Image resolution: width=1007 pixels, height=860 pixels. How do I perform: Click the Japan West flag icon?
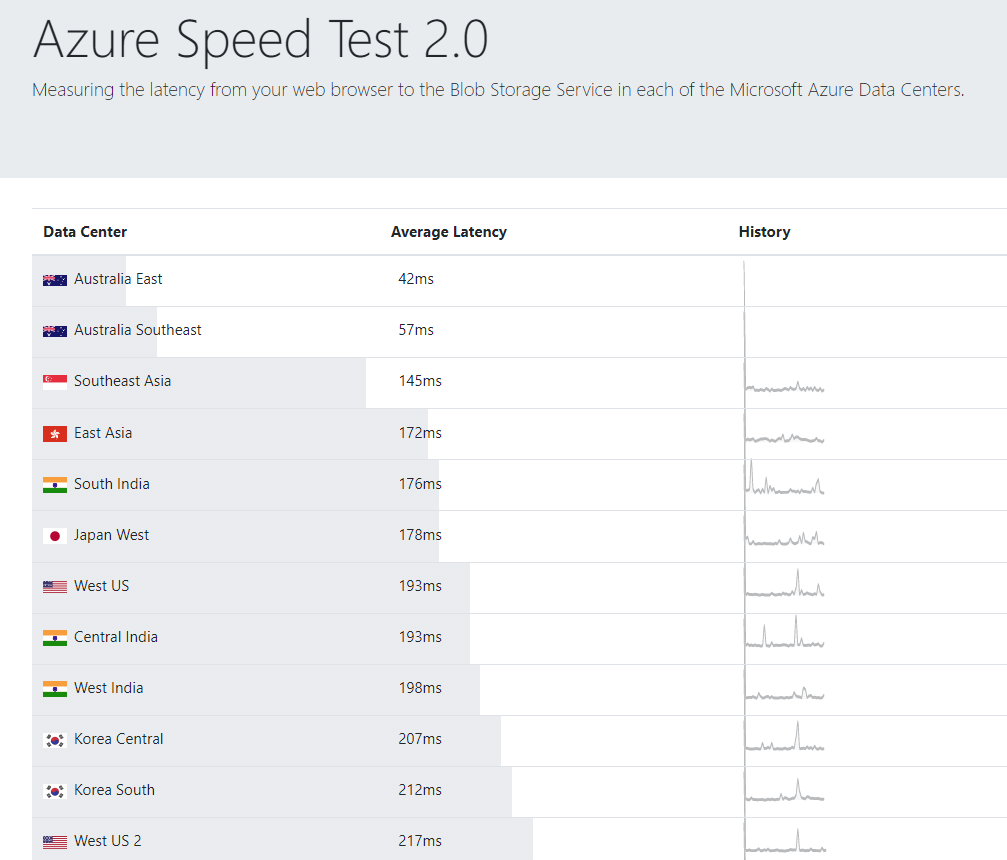pyautogui.click(x=55, y=536)
